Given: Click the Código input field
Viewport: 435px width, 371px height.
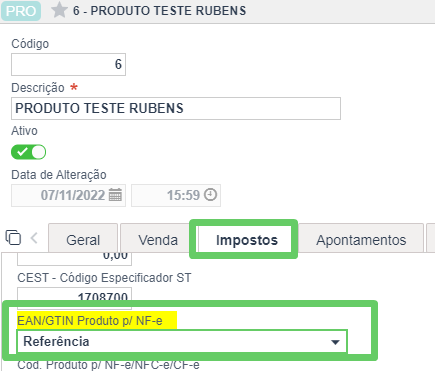Looking at the screenshot, I should (x=68, y=64).
